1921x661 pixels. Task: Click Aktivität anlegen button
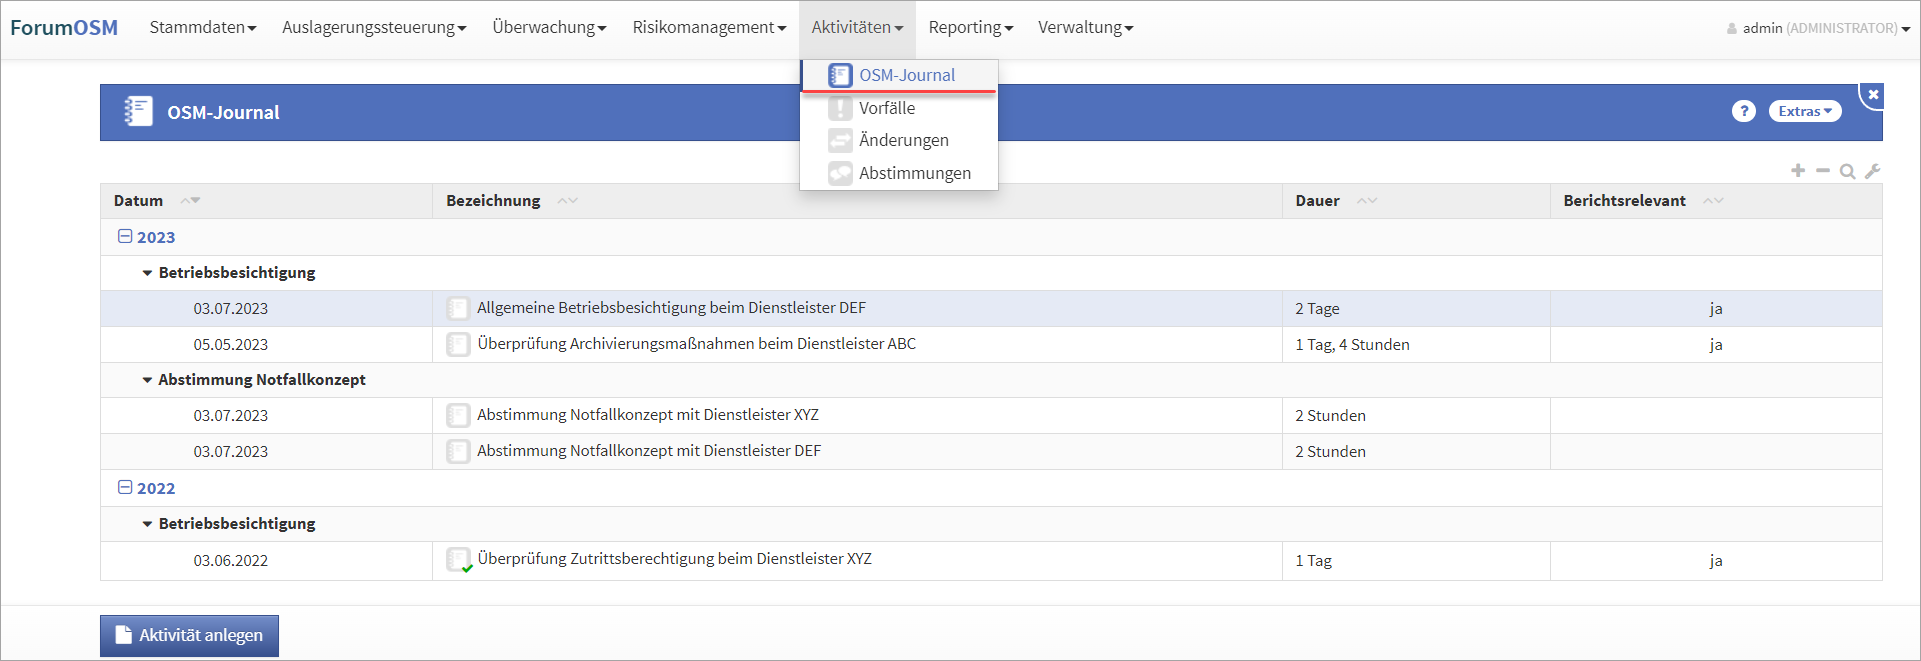click(x=189, y=635)
